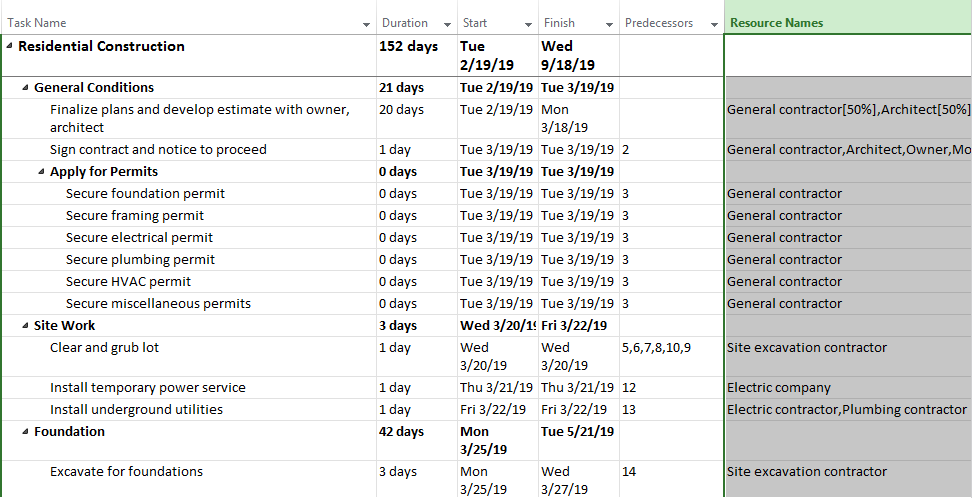This screenshot has width=974, height=498.
Task: Collapse the Foundation task group
Action: pos(26,432)
